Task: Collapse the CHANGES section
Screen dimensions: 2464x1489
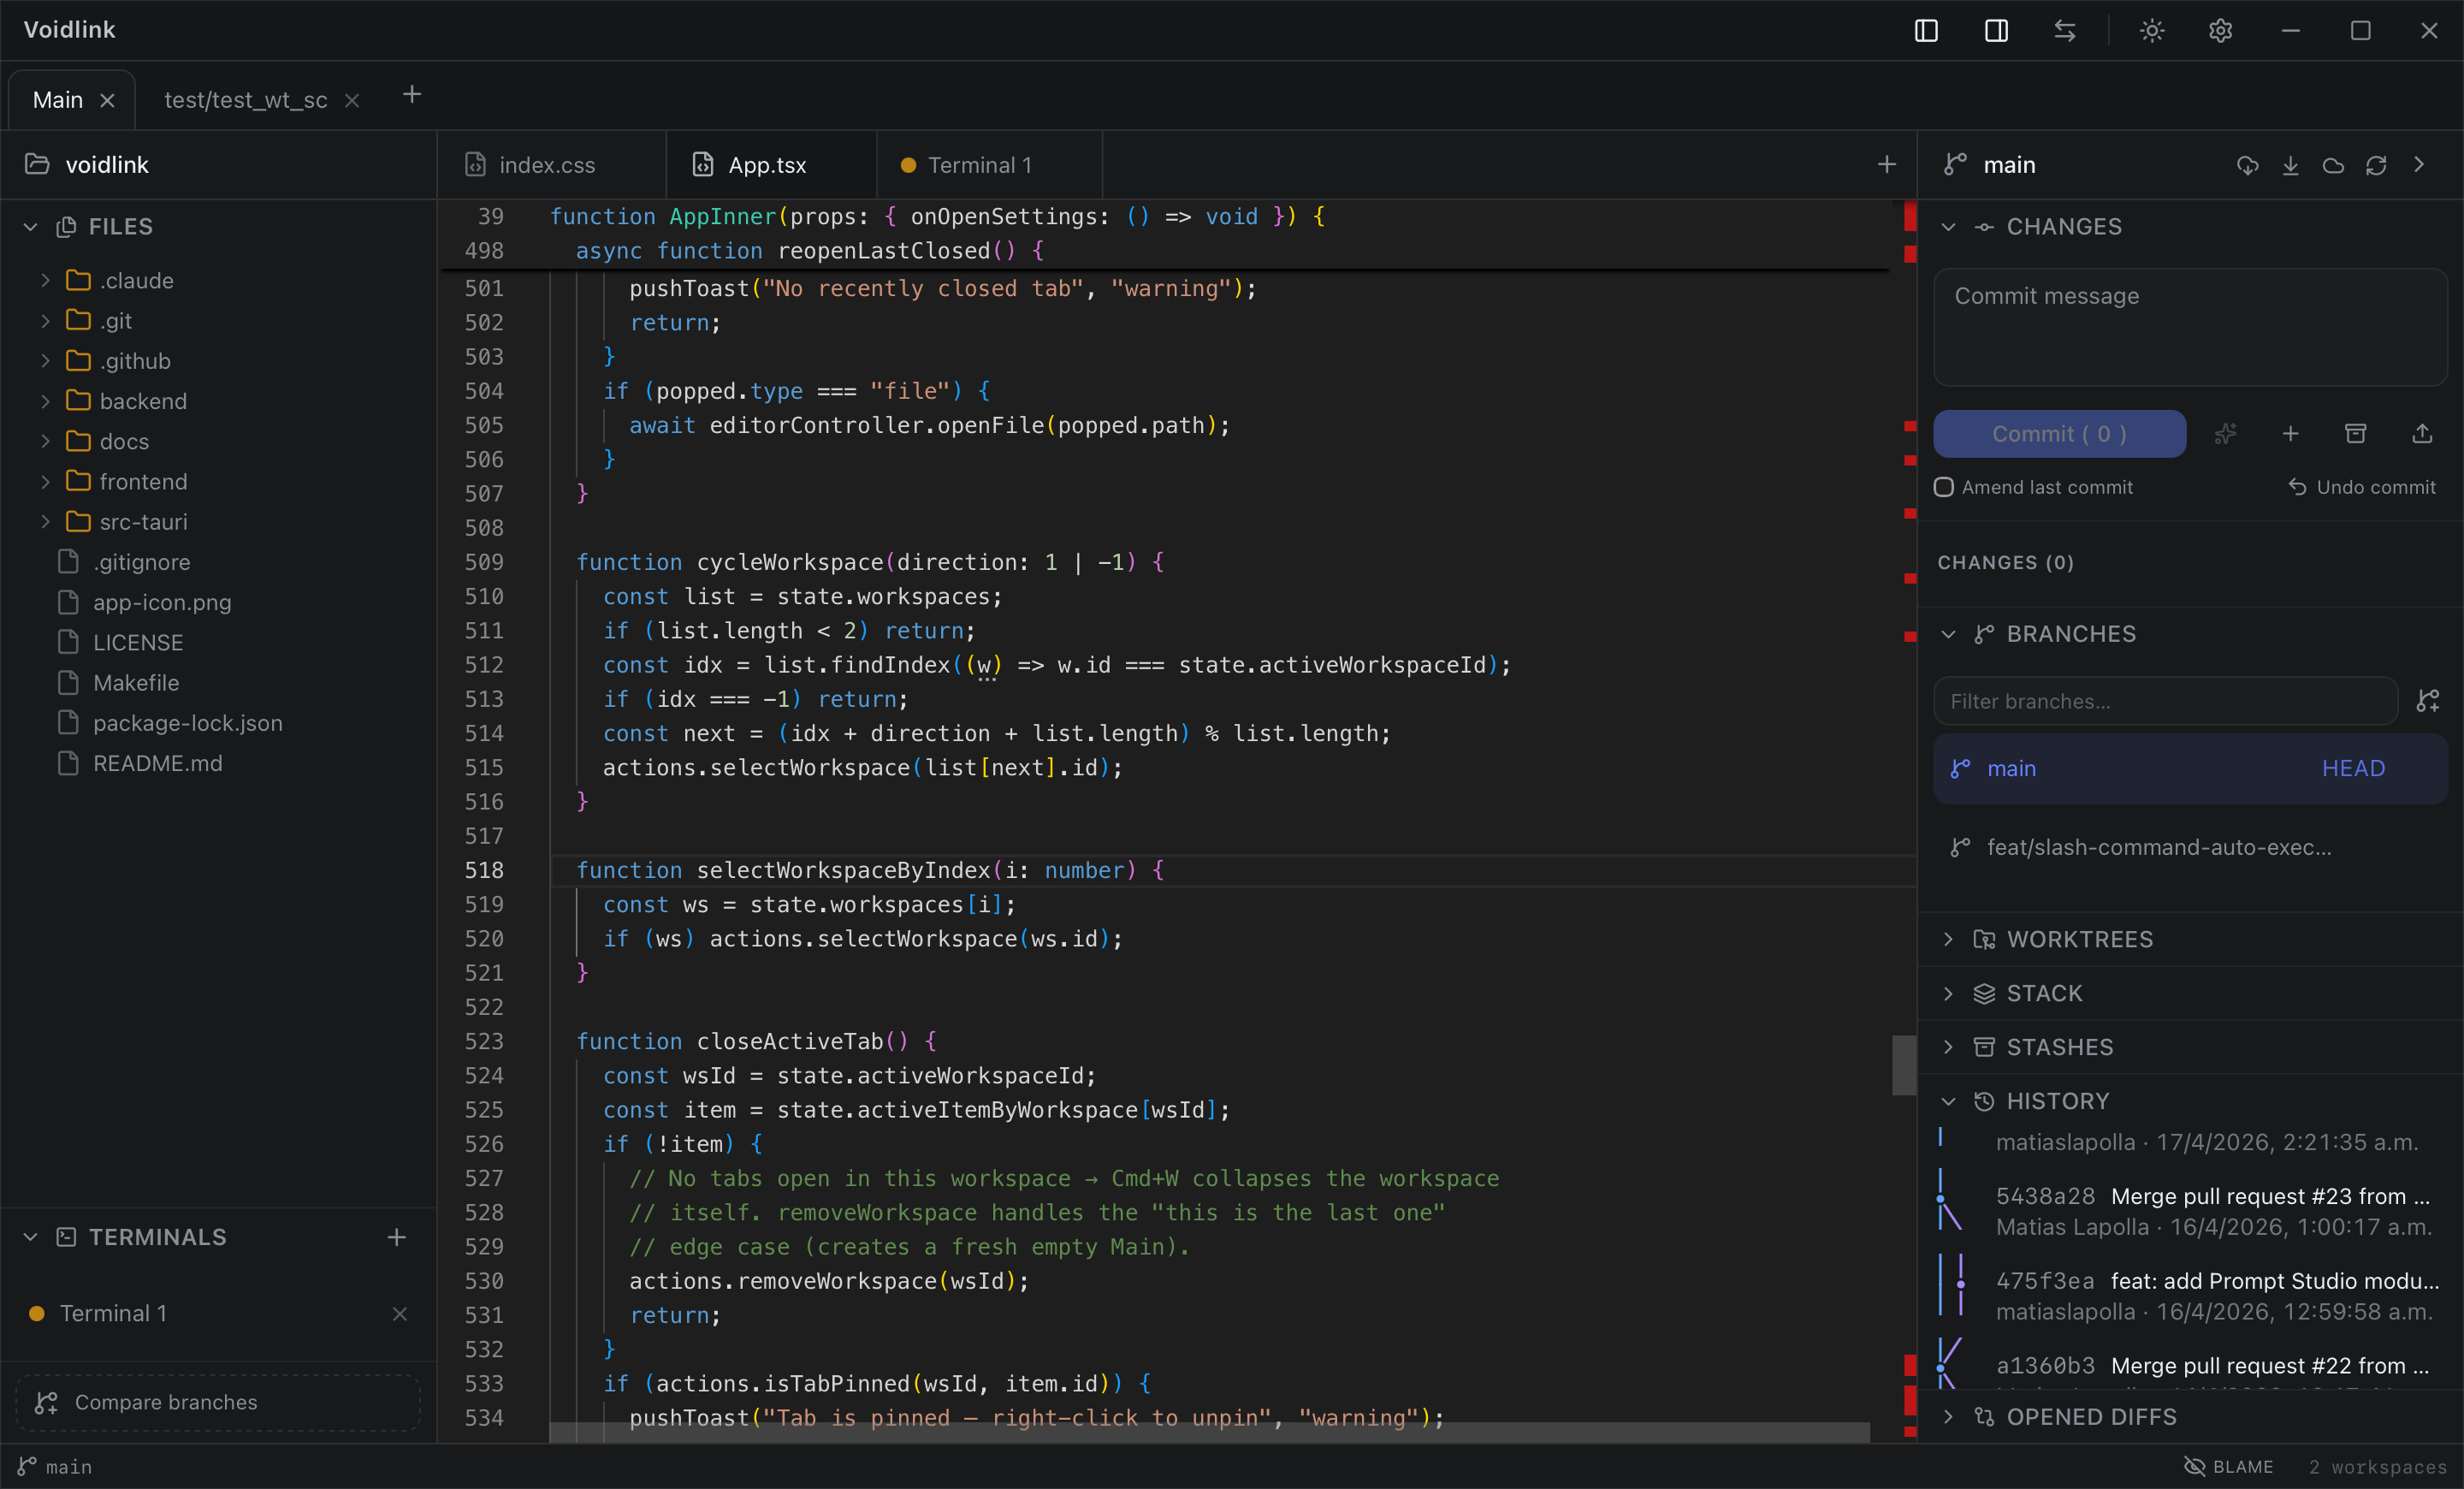Action: pos(1948,227)
